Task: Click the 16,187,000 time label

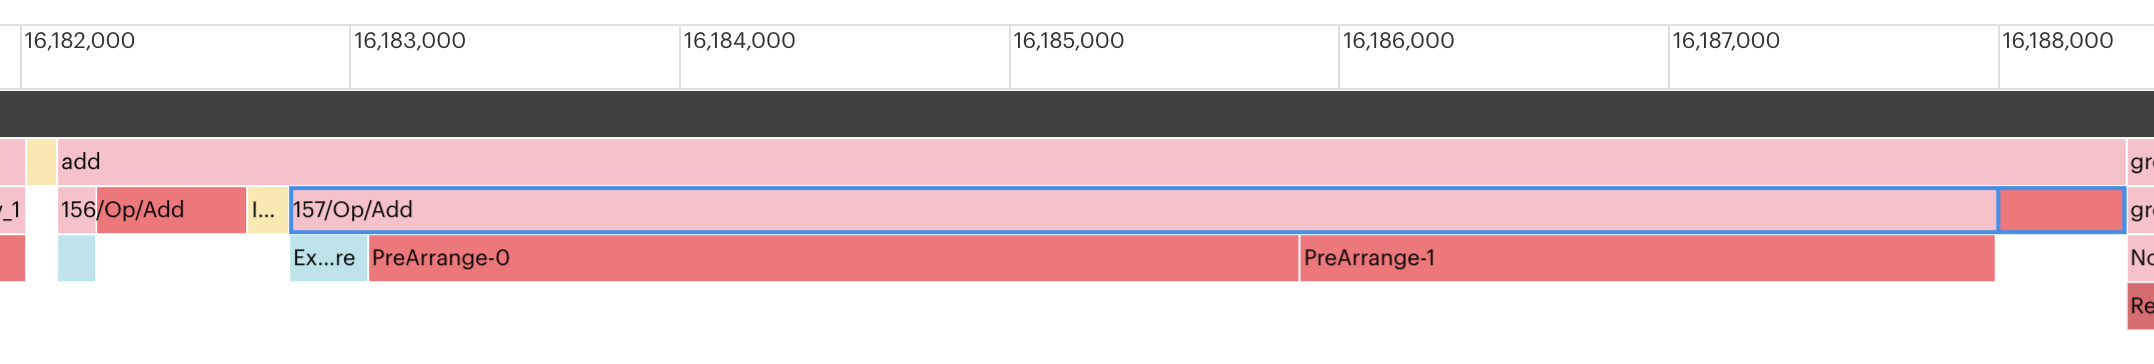Action: coord(1727,41)
